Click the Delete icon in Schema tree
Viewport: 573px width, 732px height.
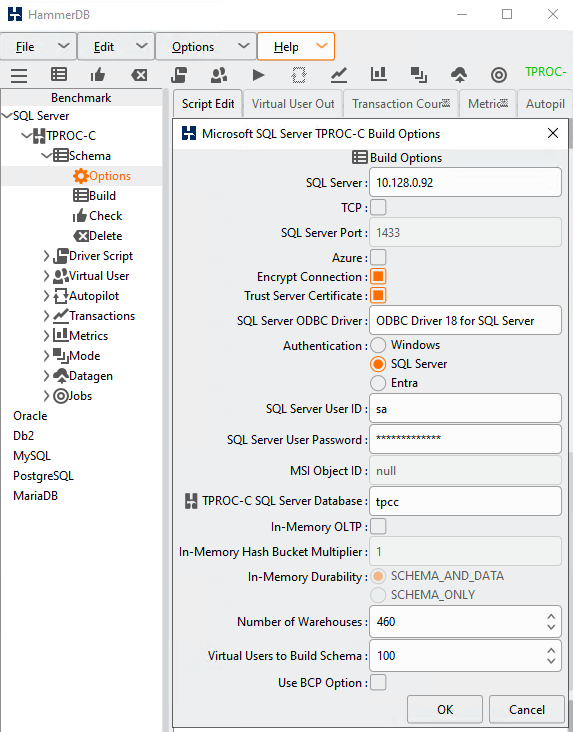coord(81,236)
